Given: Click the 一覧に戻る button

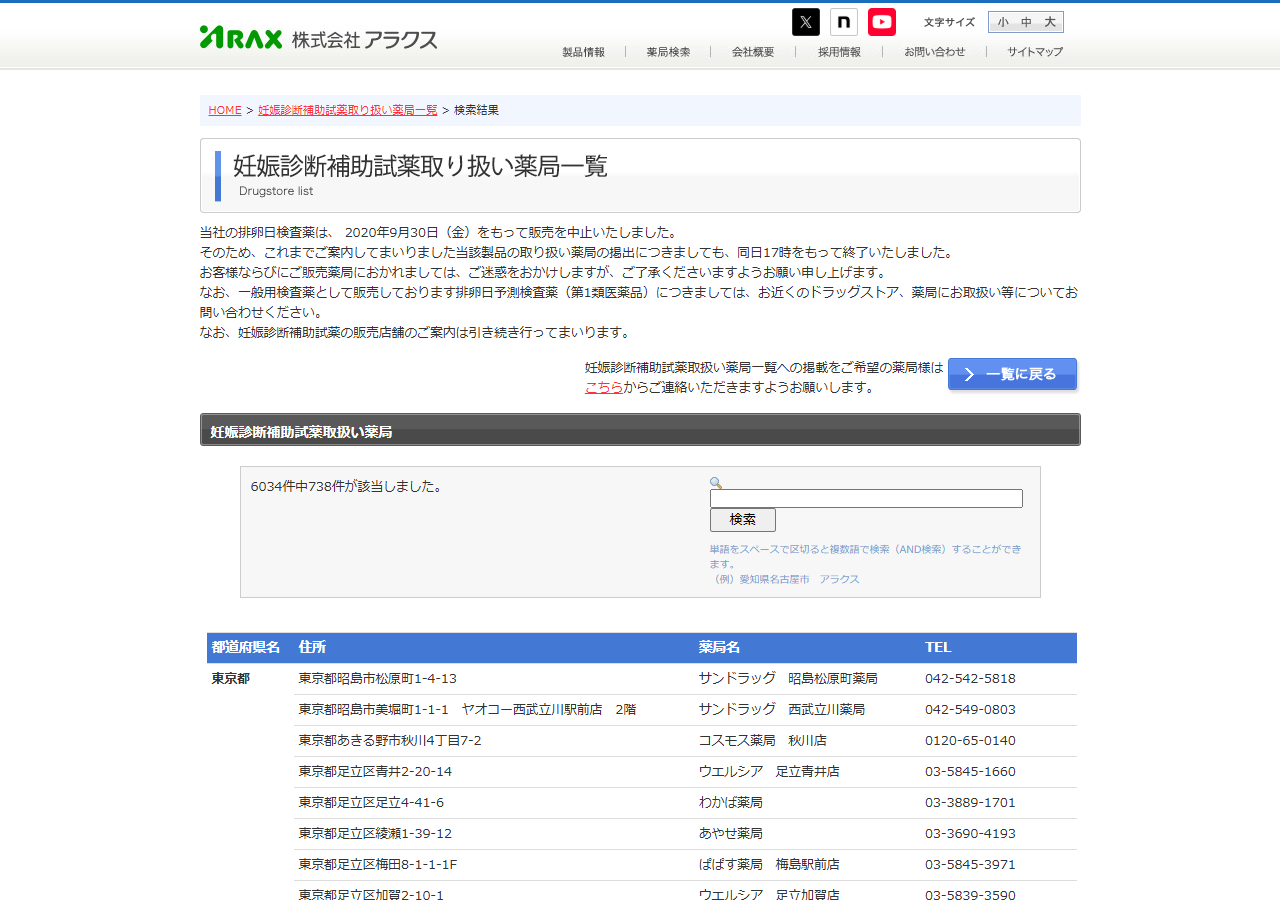Looking at the screenshot, I should tap(1012, 374).
